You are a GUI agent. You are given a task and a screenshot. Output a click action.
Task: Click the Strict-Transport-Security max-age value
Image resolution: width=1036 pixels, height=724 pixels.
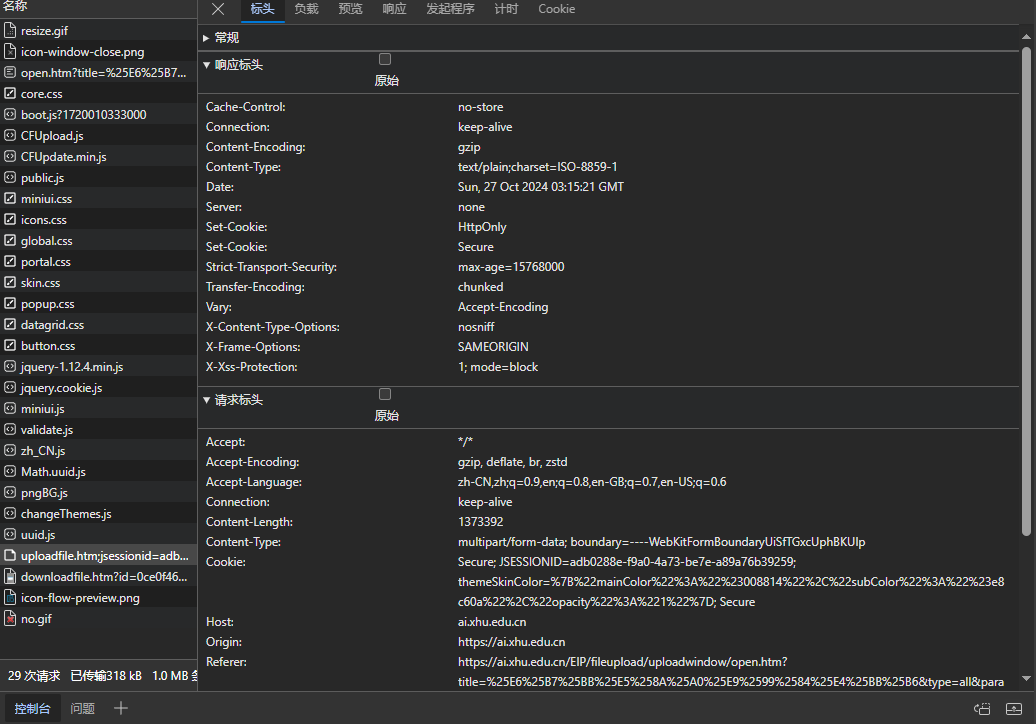pyautogui.click(x=511, y=267)
